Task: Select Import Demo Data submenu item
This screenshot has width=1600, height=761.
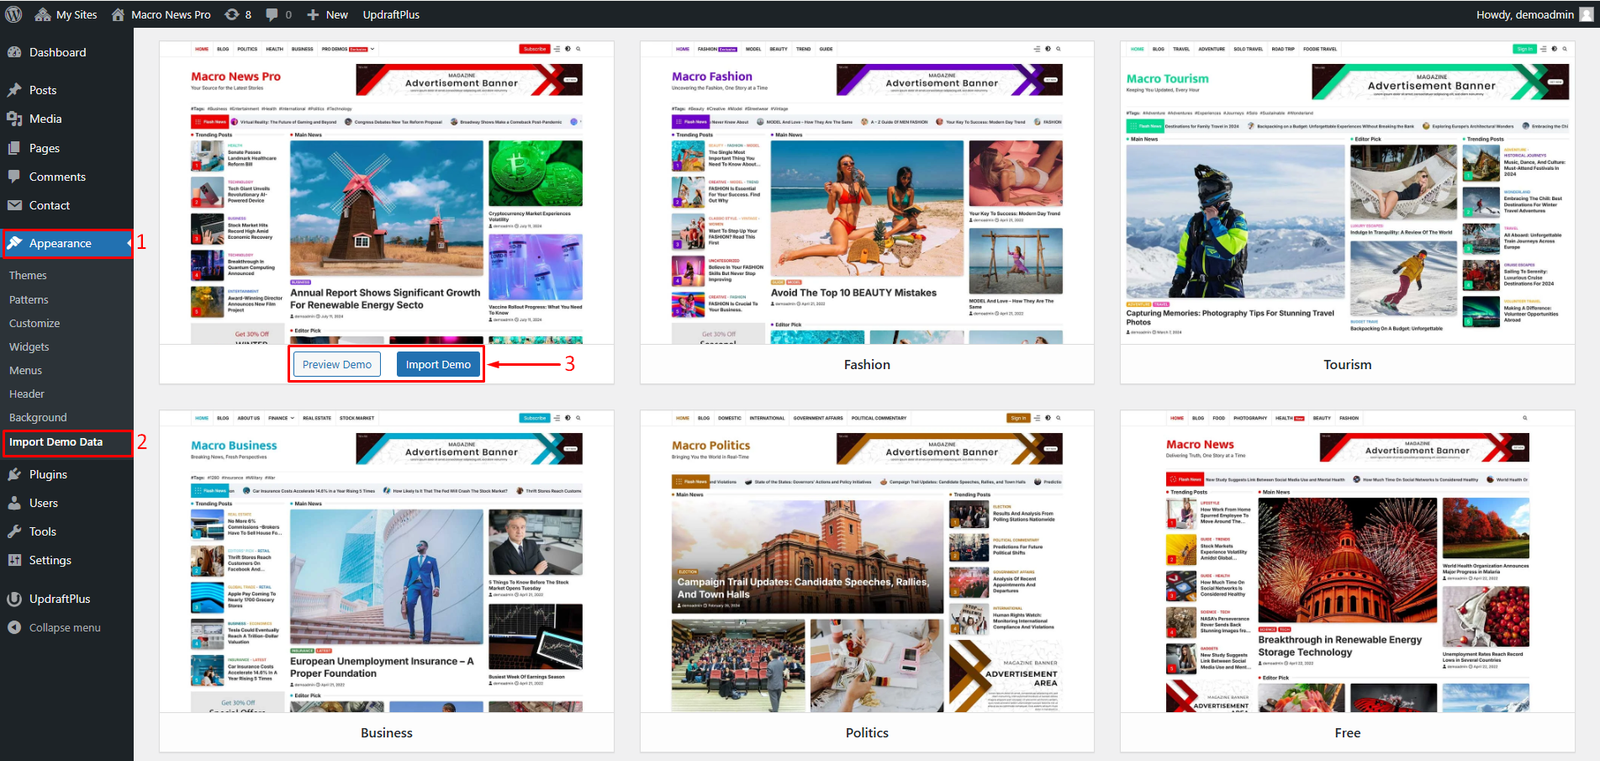Action: coord(56,442)
